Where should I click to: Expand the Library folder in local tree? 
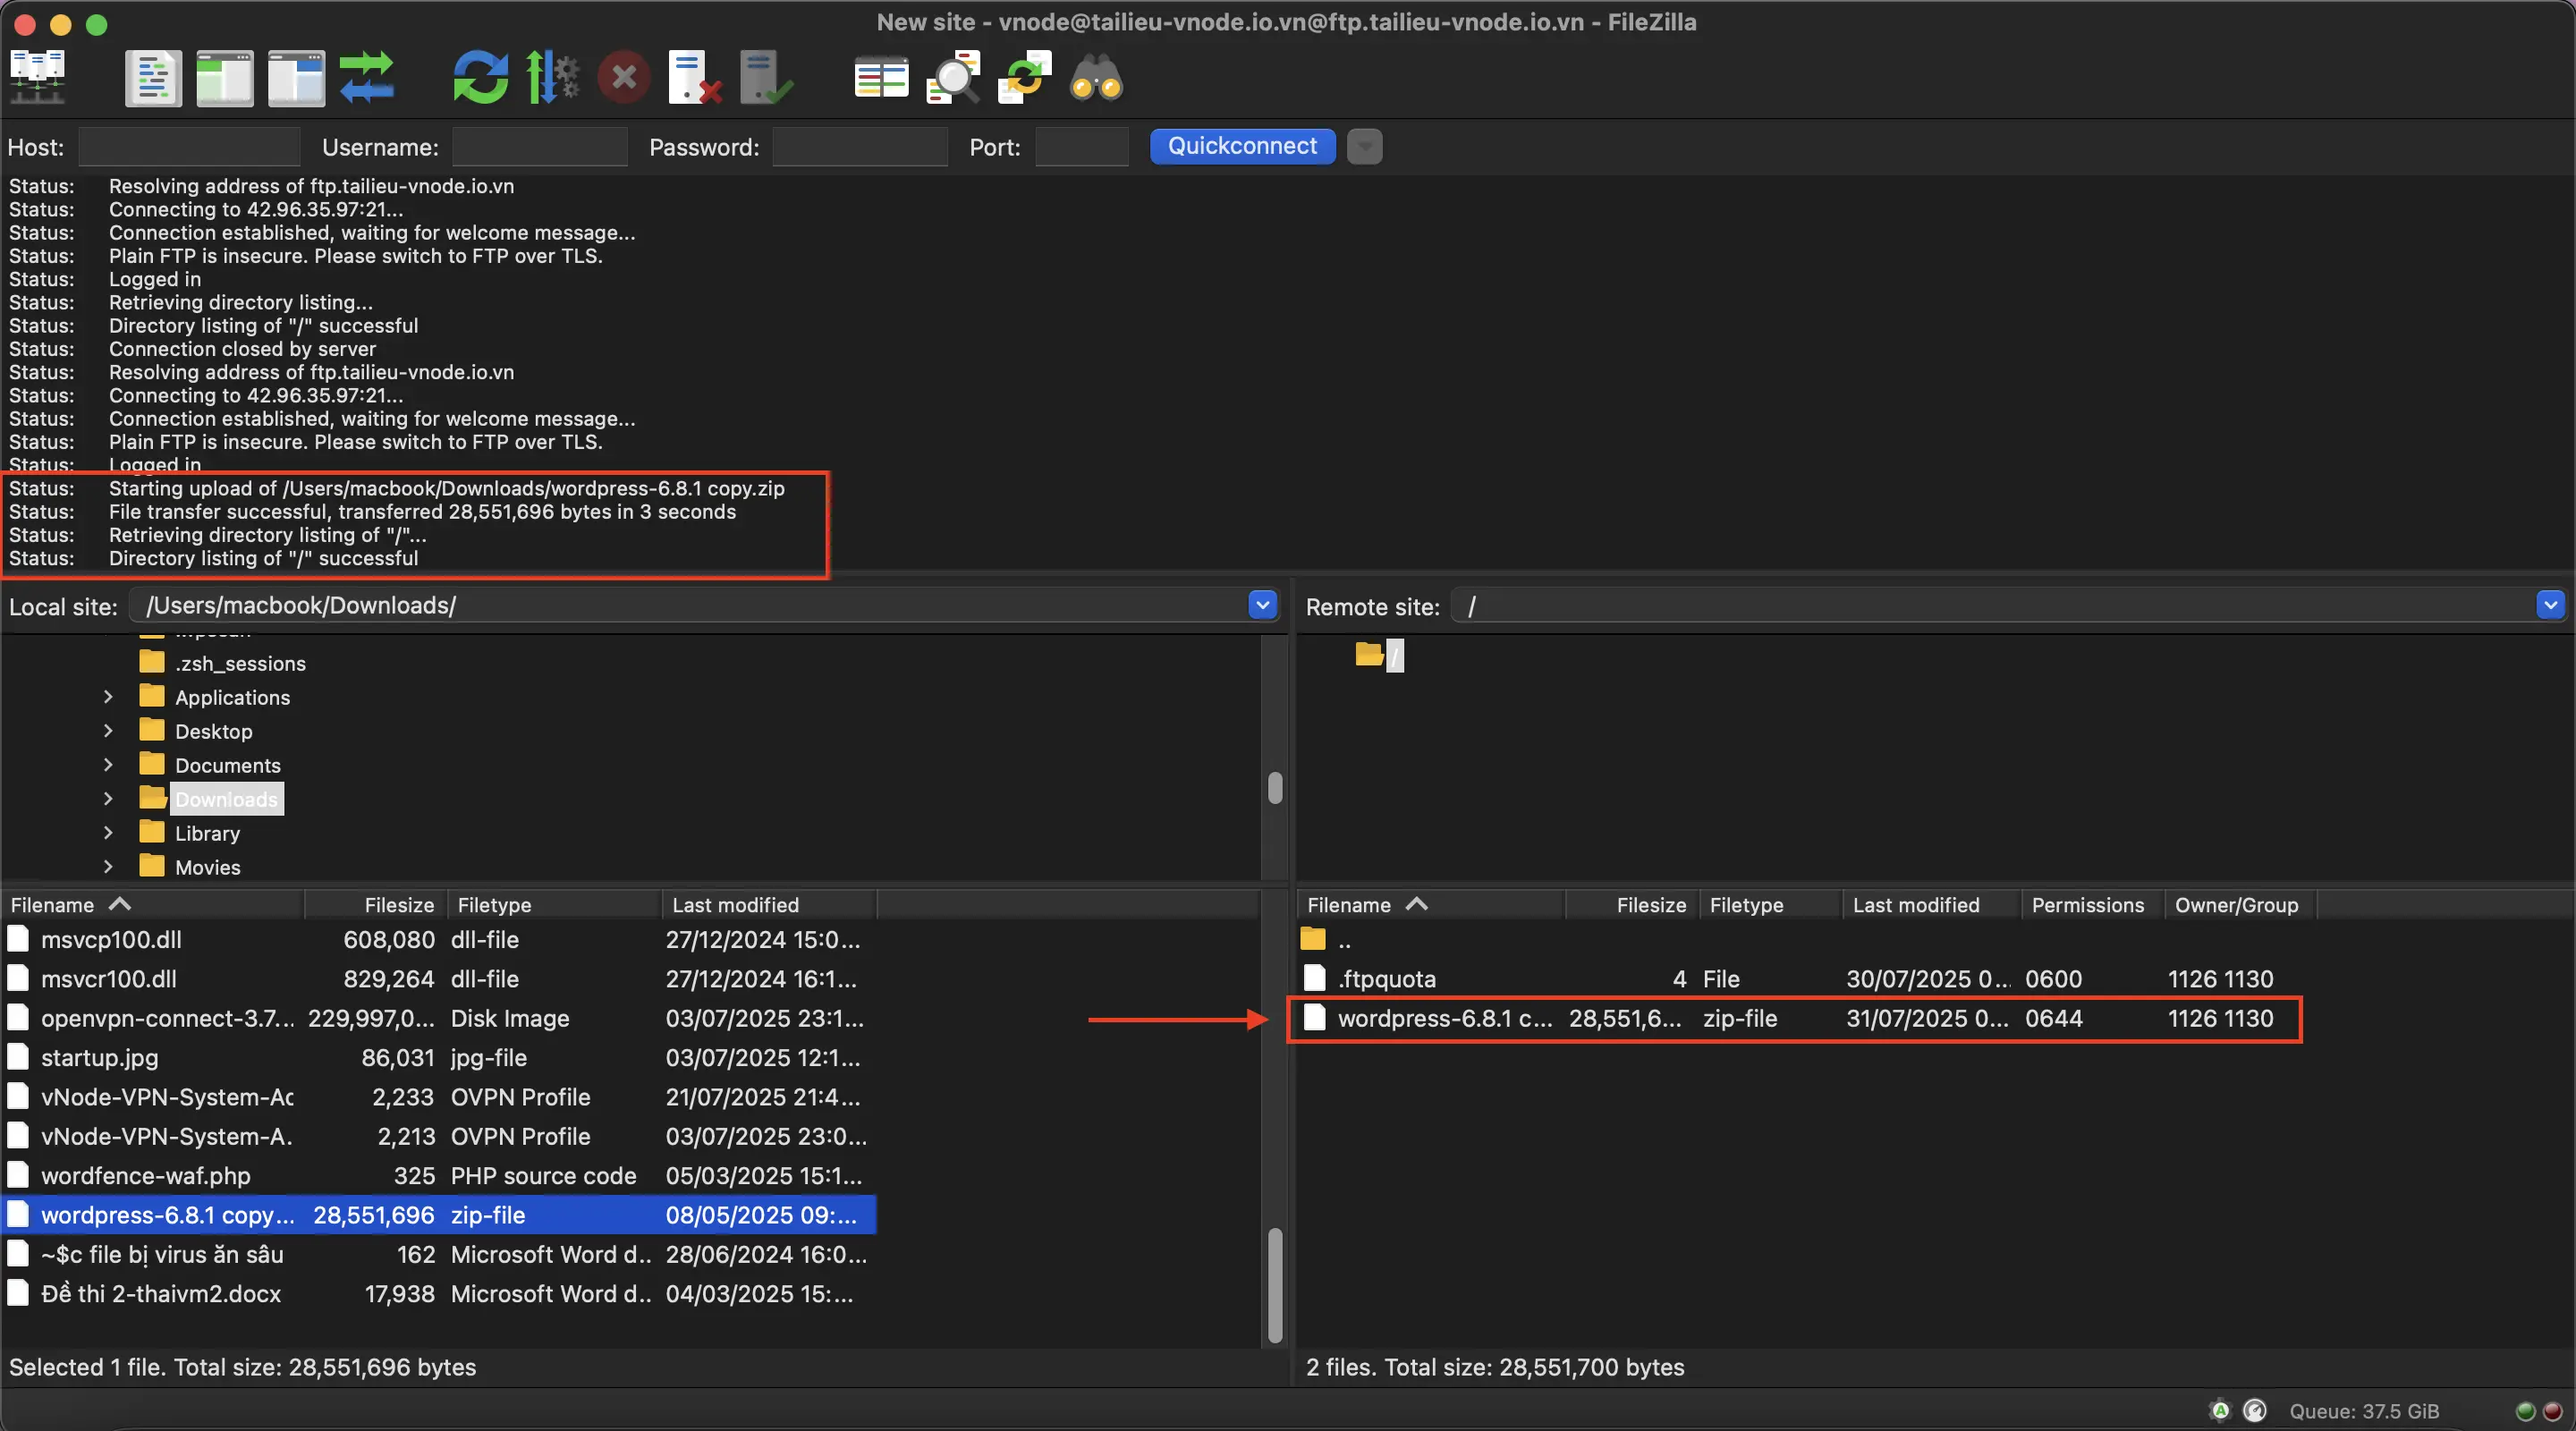click(108, 833)
